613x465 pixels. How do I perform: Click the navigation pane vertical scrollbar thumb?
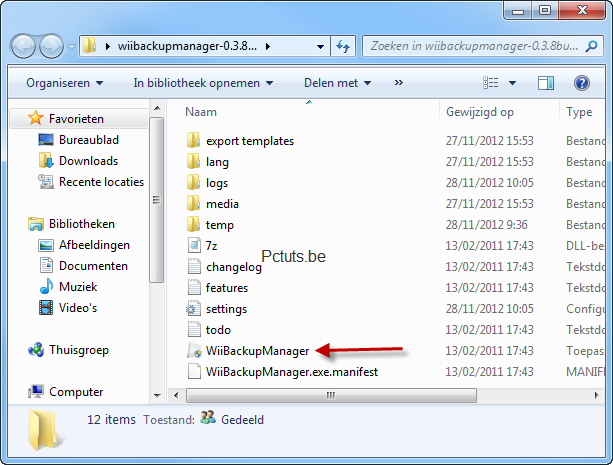tap(156, 200)
